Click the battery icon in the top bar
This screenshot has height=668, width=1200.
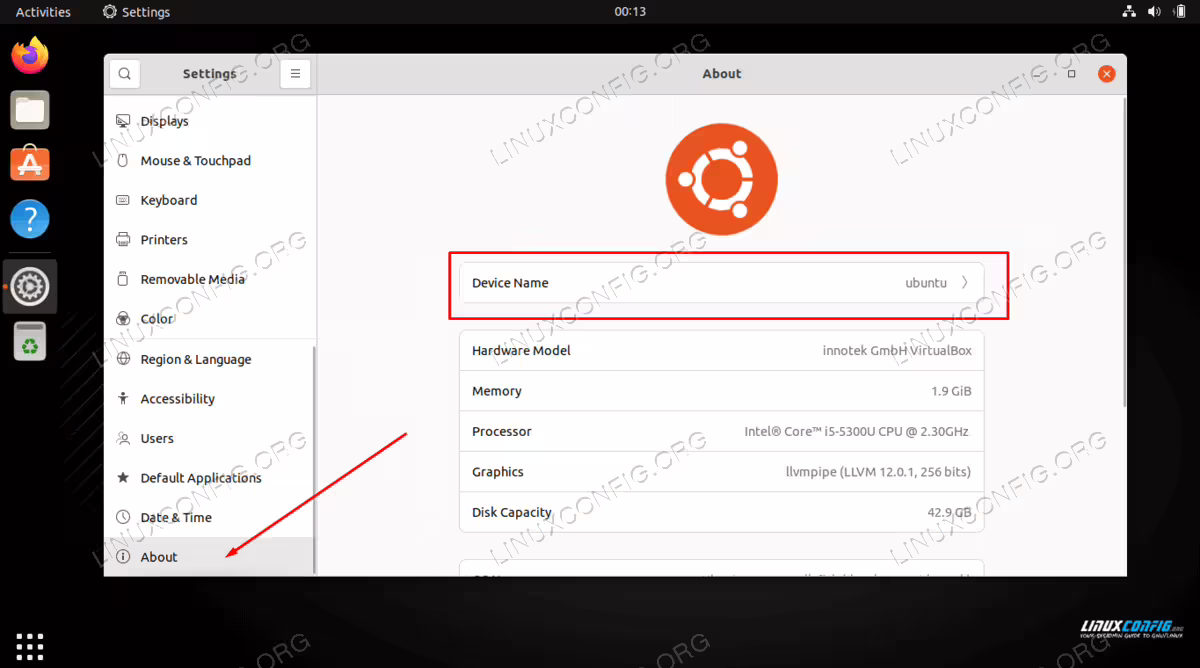(x=1181, y=12)
